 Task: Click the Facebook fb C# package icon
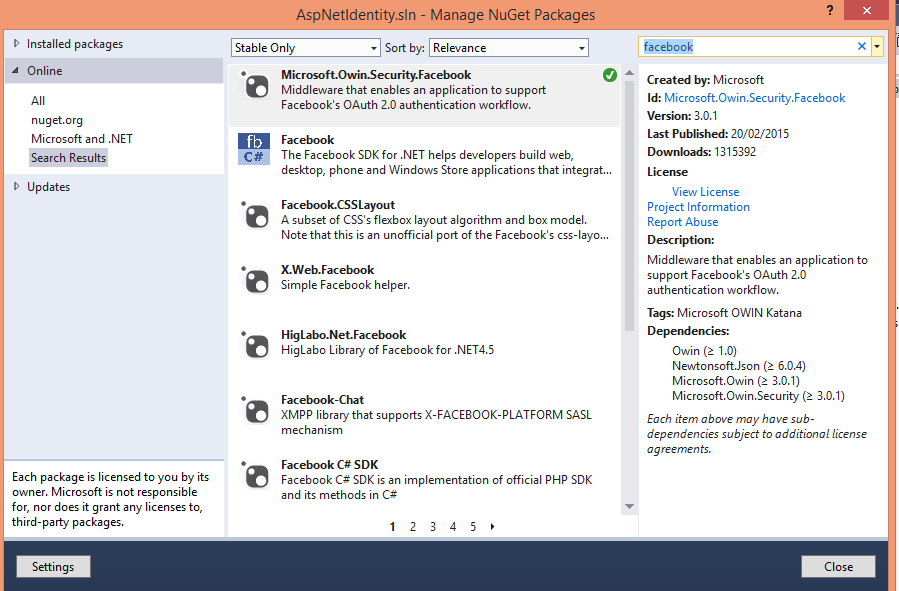click(x=254, y=149)
